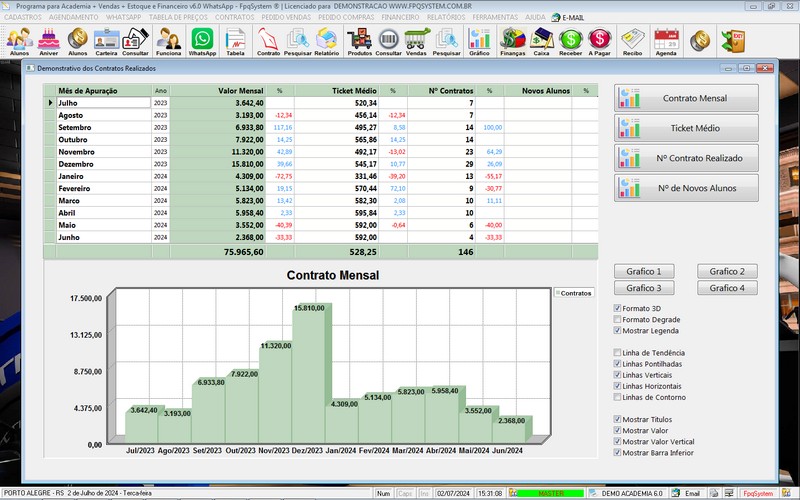Toggle the Mostrar Barra Inferior checkbox
The width and height of the screenshot is (800, 500).
pos(617,453)
